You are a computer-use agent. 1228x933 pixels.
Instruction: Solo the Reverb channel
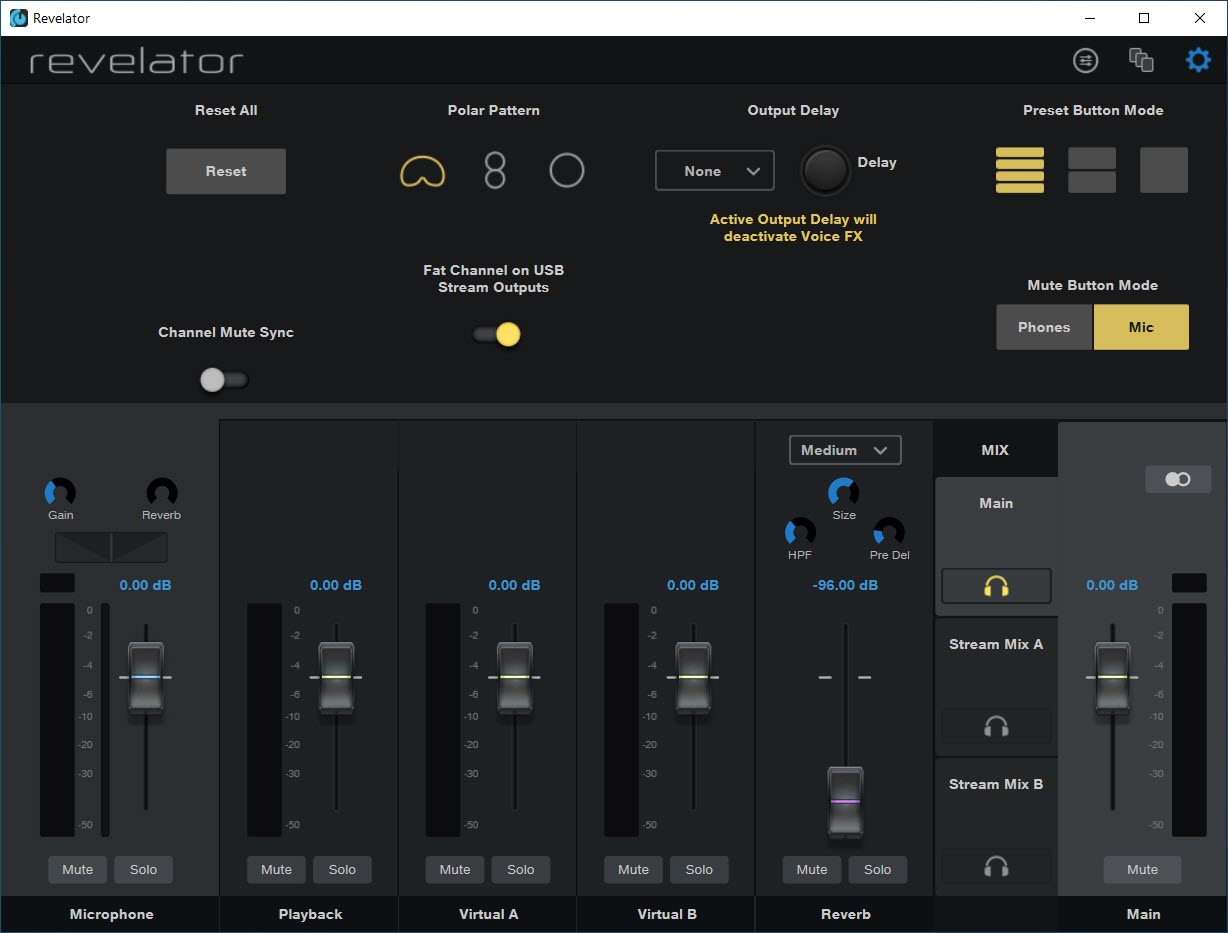[877, 870]
